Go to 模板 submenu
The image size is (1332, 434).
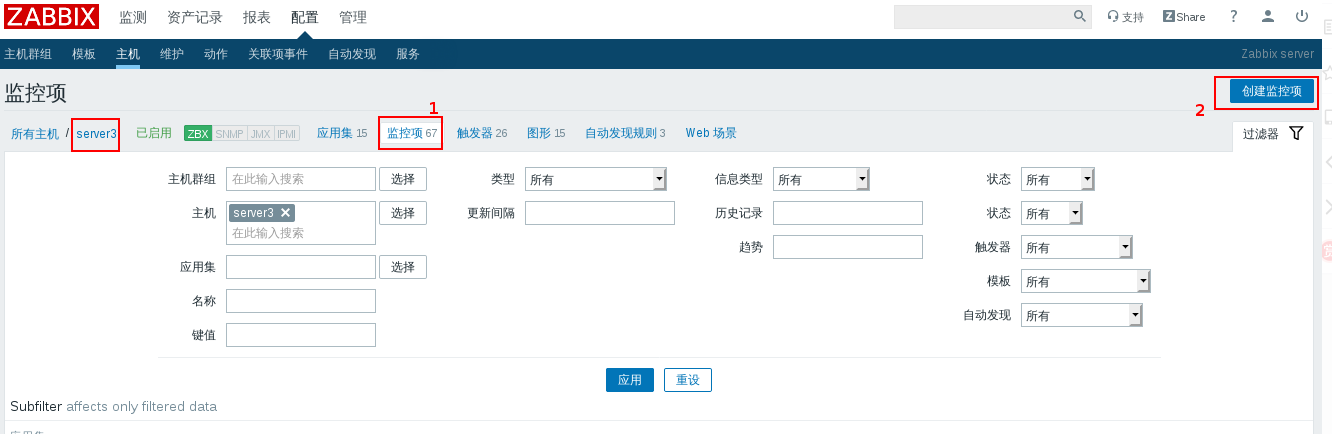tap(84, 54)
